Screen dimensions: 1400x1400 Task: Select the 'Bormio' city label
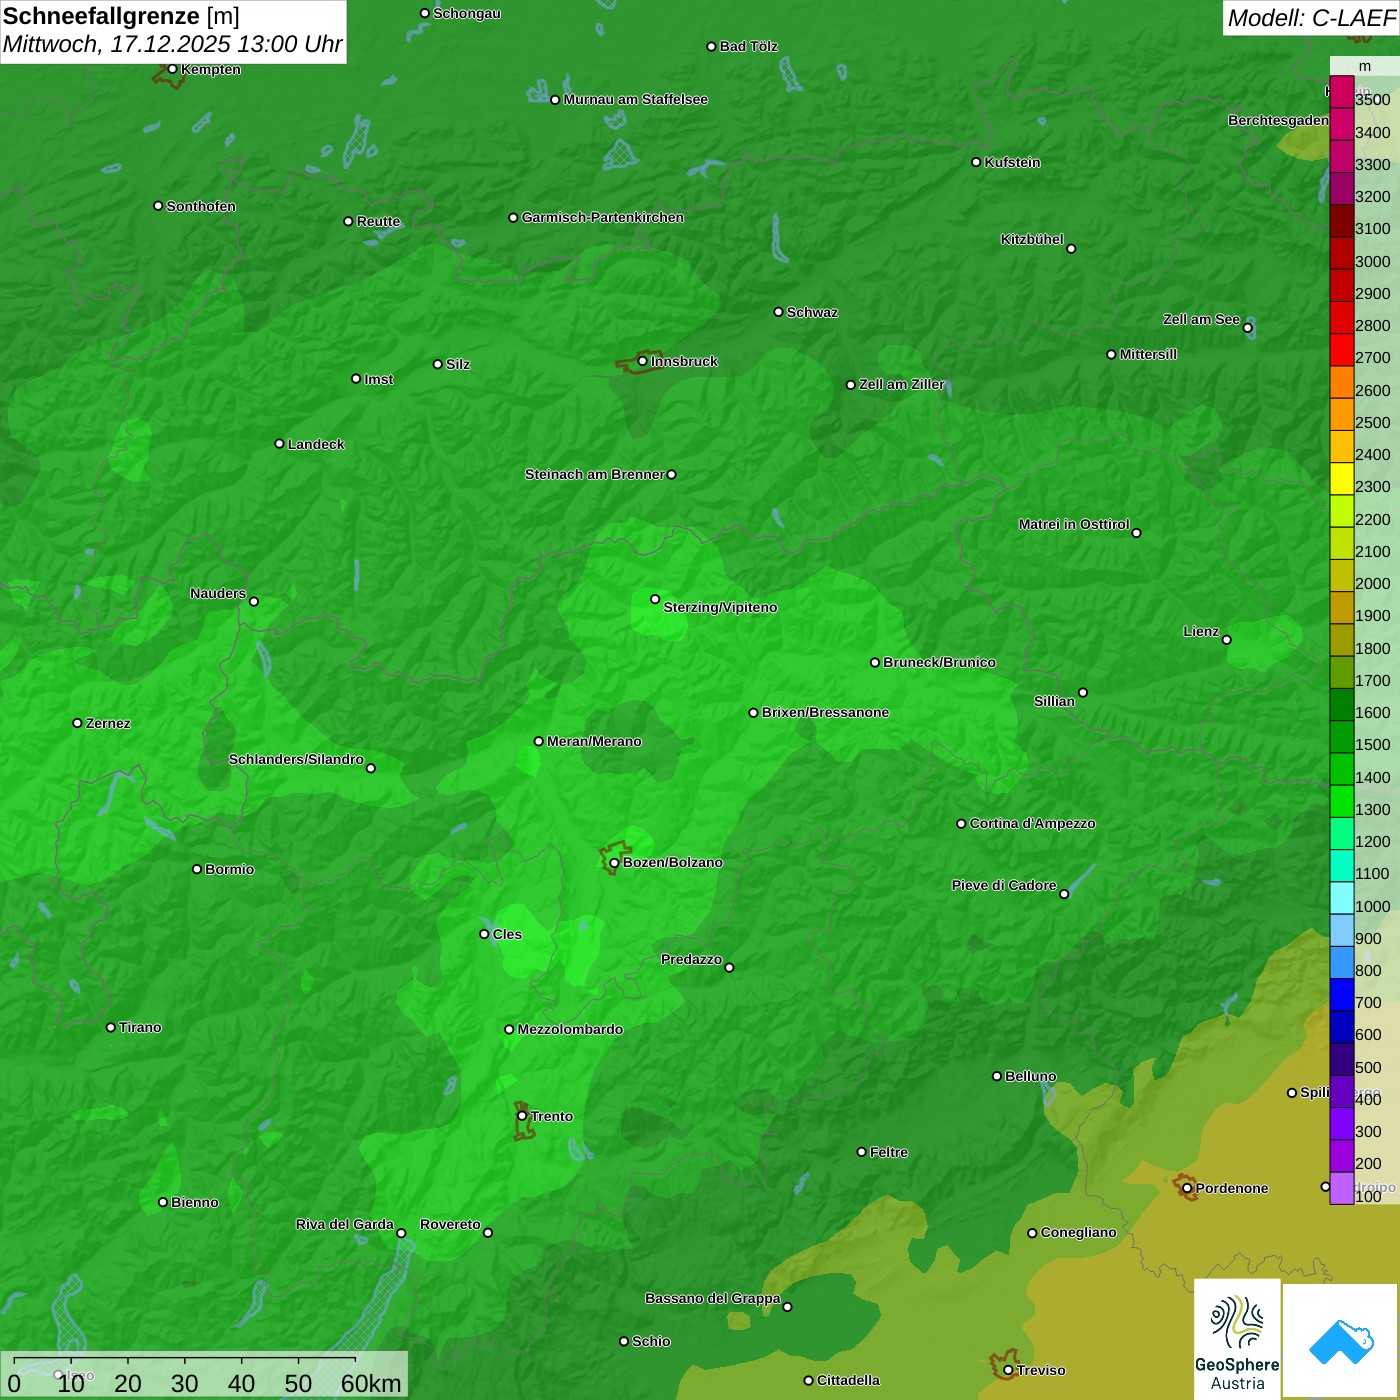point(229,869)
